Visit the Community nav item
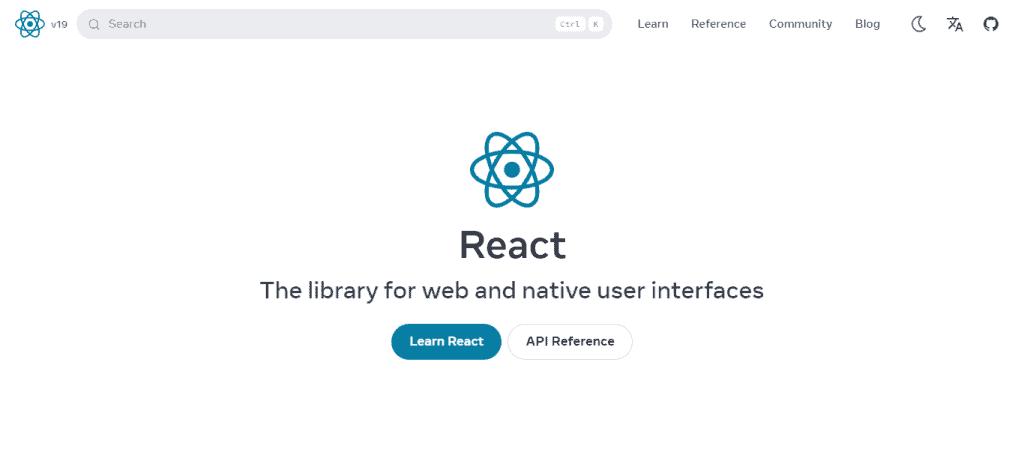1024x455 pixels. click(x=800, y=24)
